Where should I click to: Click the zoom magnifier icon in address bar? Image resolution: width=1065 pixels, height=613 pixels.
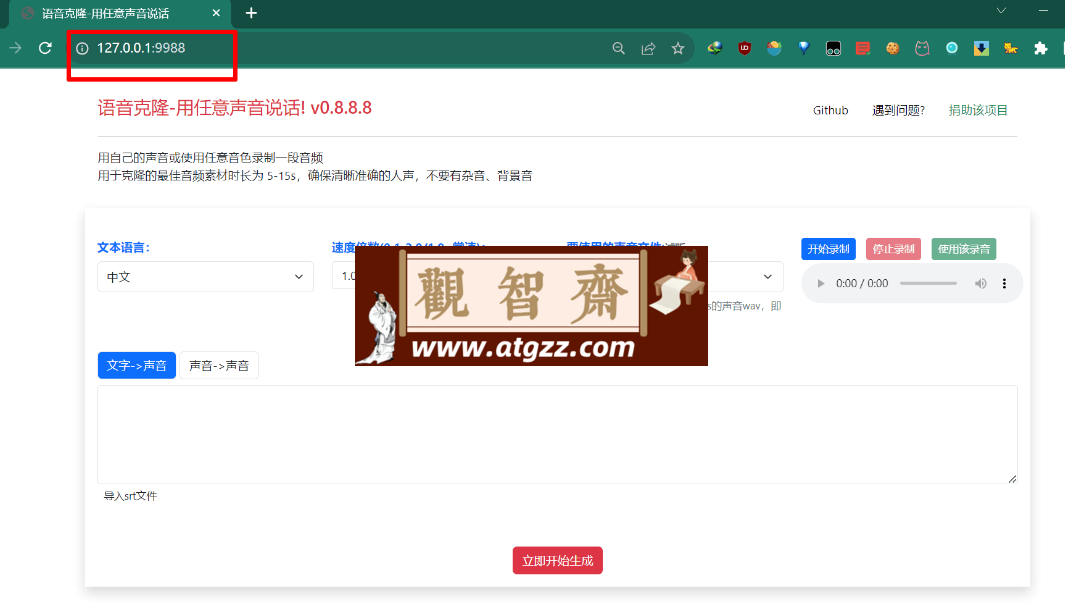tap(618, 48)
